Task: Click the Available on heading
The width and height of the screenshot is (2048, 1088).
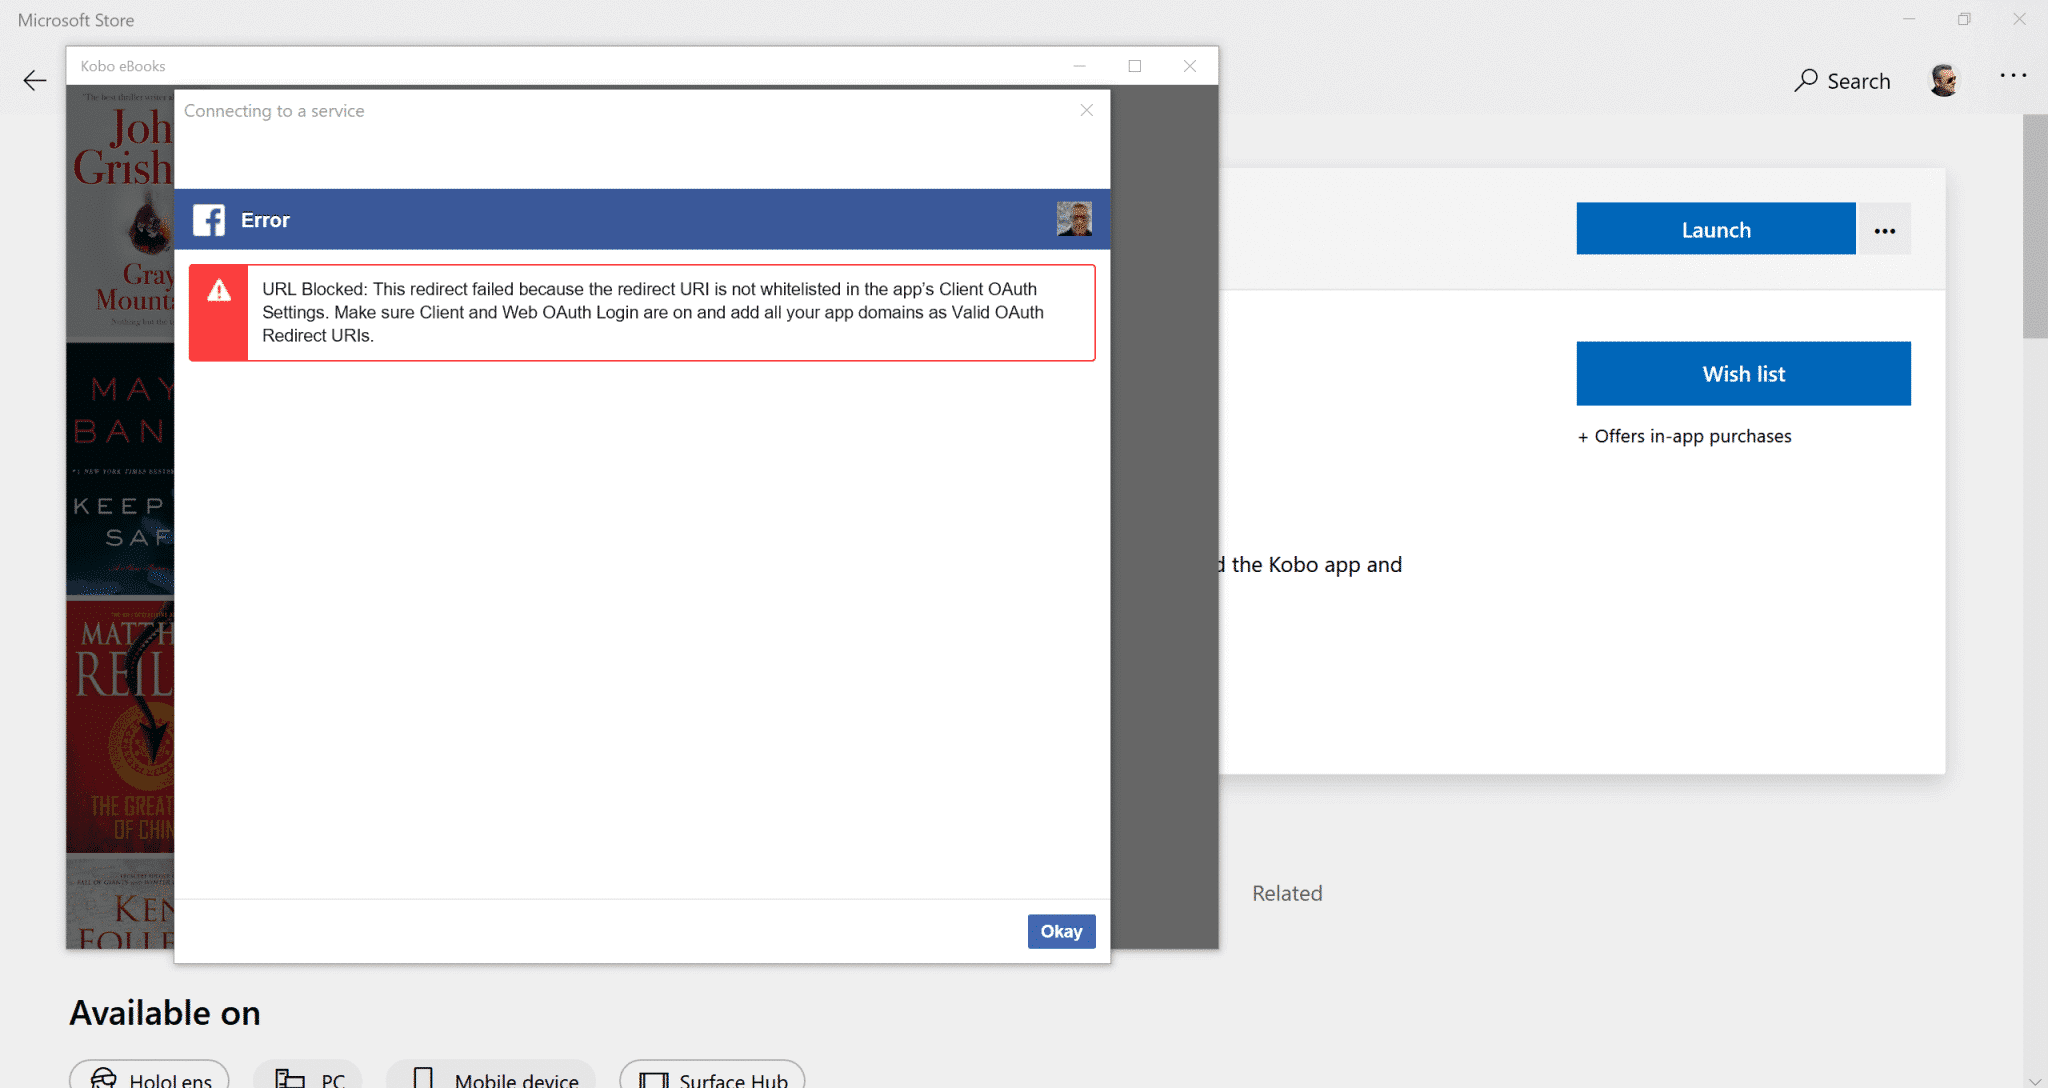Action: pyautogui.click(x=165, y=1013)
